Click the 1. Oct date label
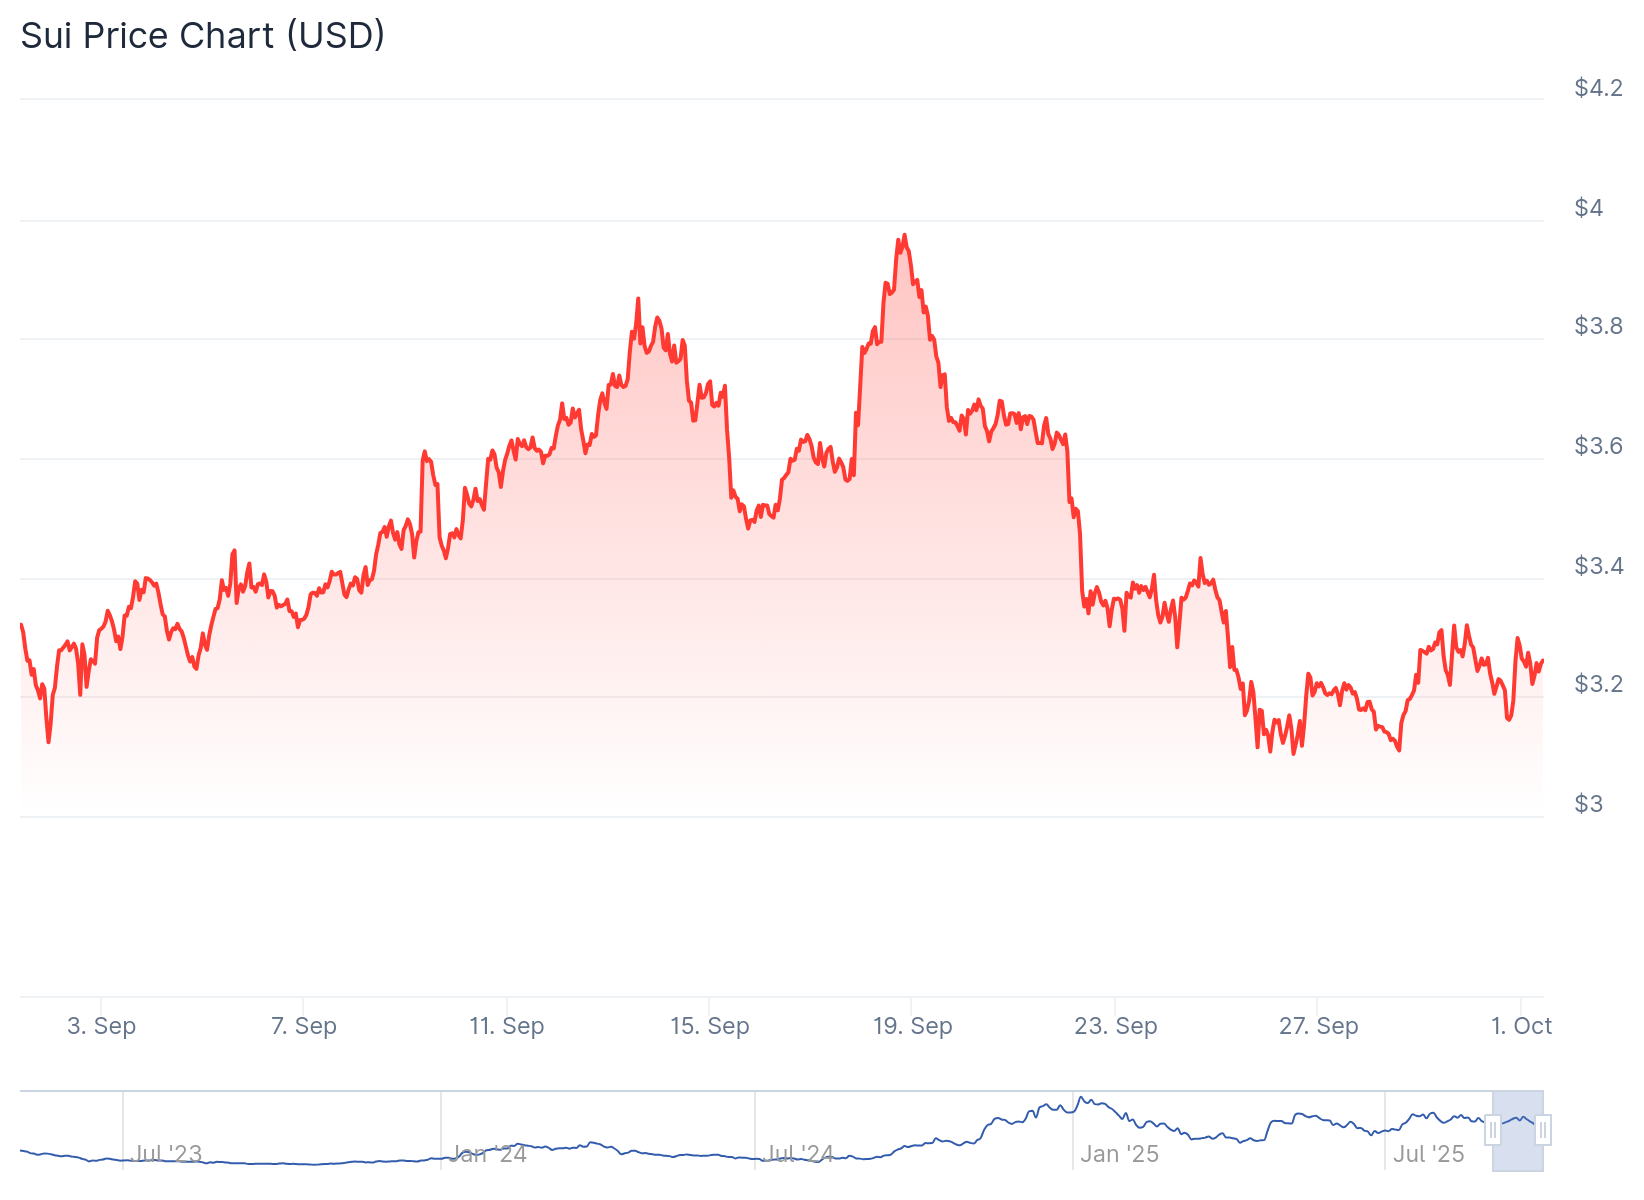 pos(1521,1026)
